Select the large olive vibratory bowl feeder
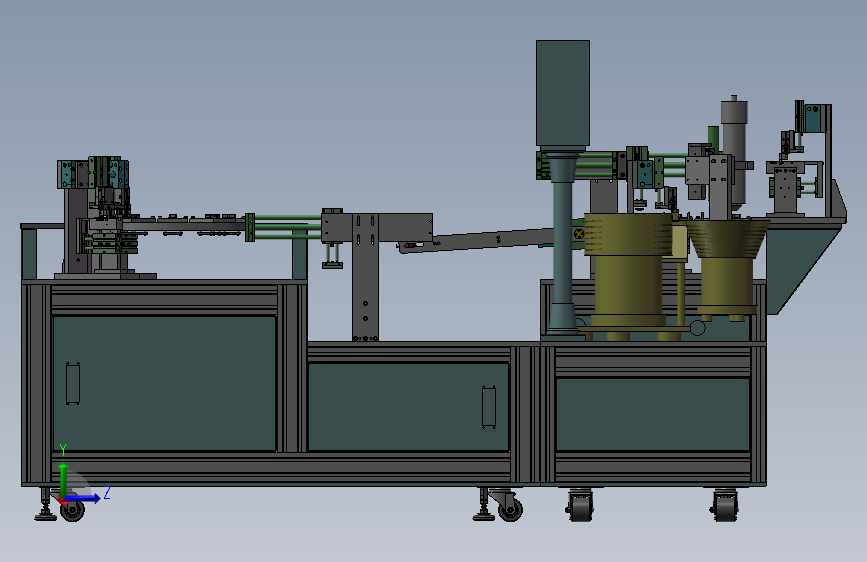The width and height of the screenshot is (867, 562). coord(628,268)
